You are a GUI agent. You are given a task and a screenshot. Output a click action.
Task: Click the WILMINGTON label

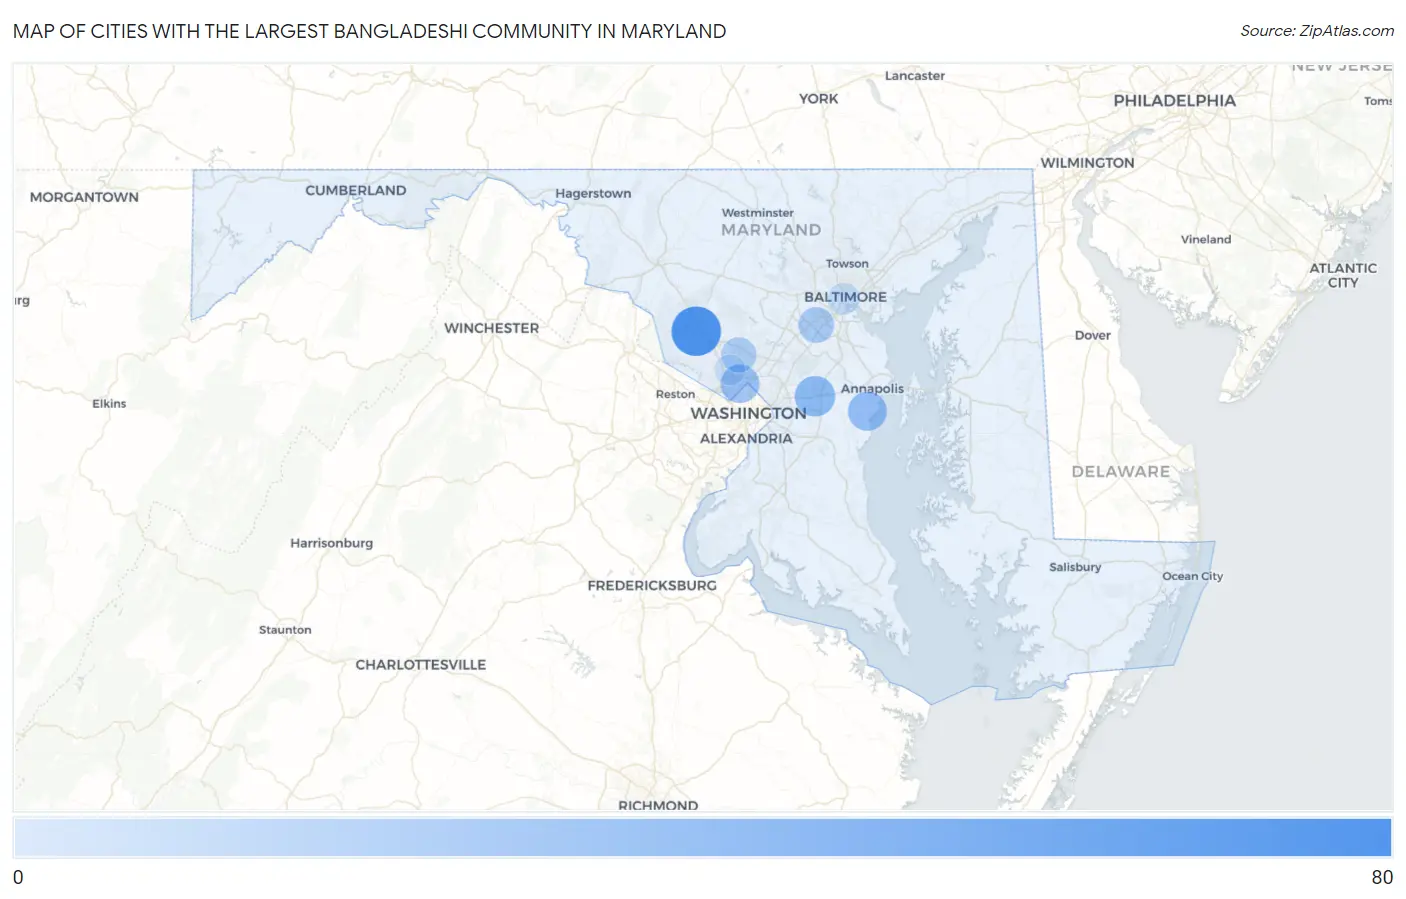click(x=1087, y=162)
